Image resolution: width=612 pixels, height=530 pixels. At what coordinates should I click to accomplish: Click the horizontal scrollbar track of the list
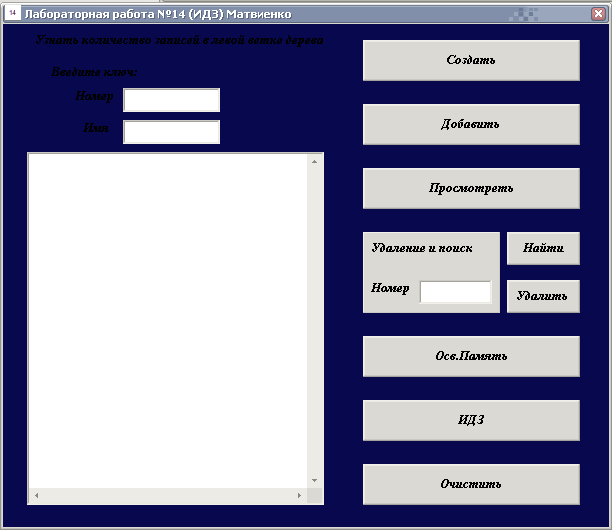click(168, 495)
